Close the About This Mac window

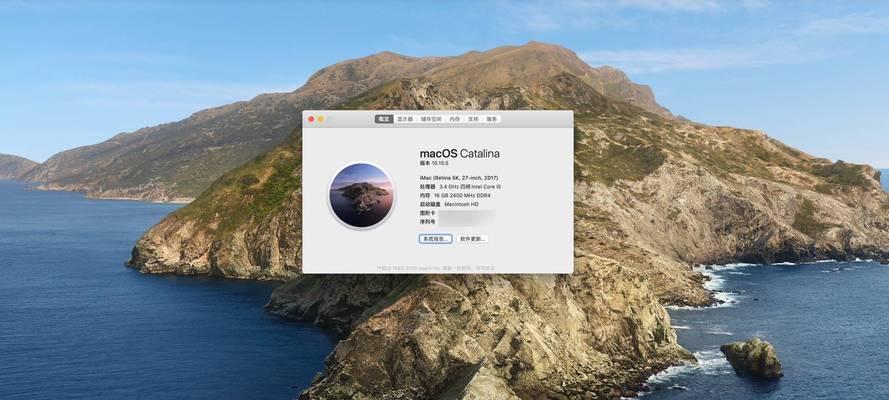(x=311, y=119)
